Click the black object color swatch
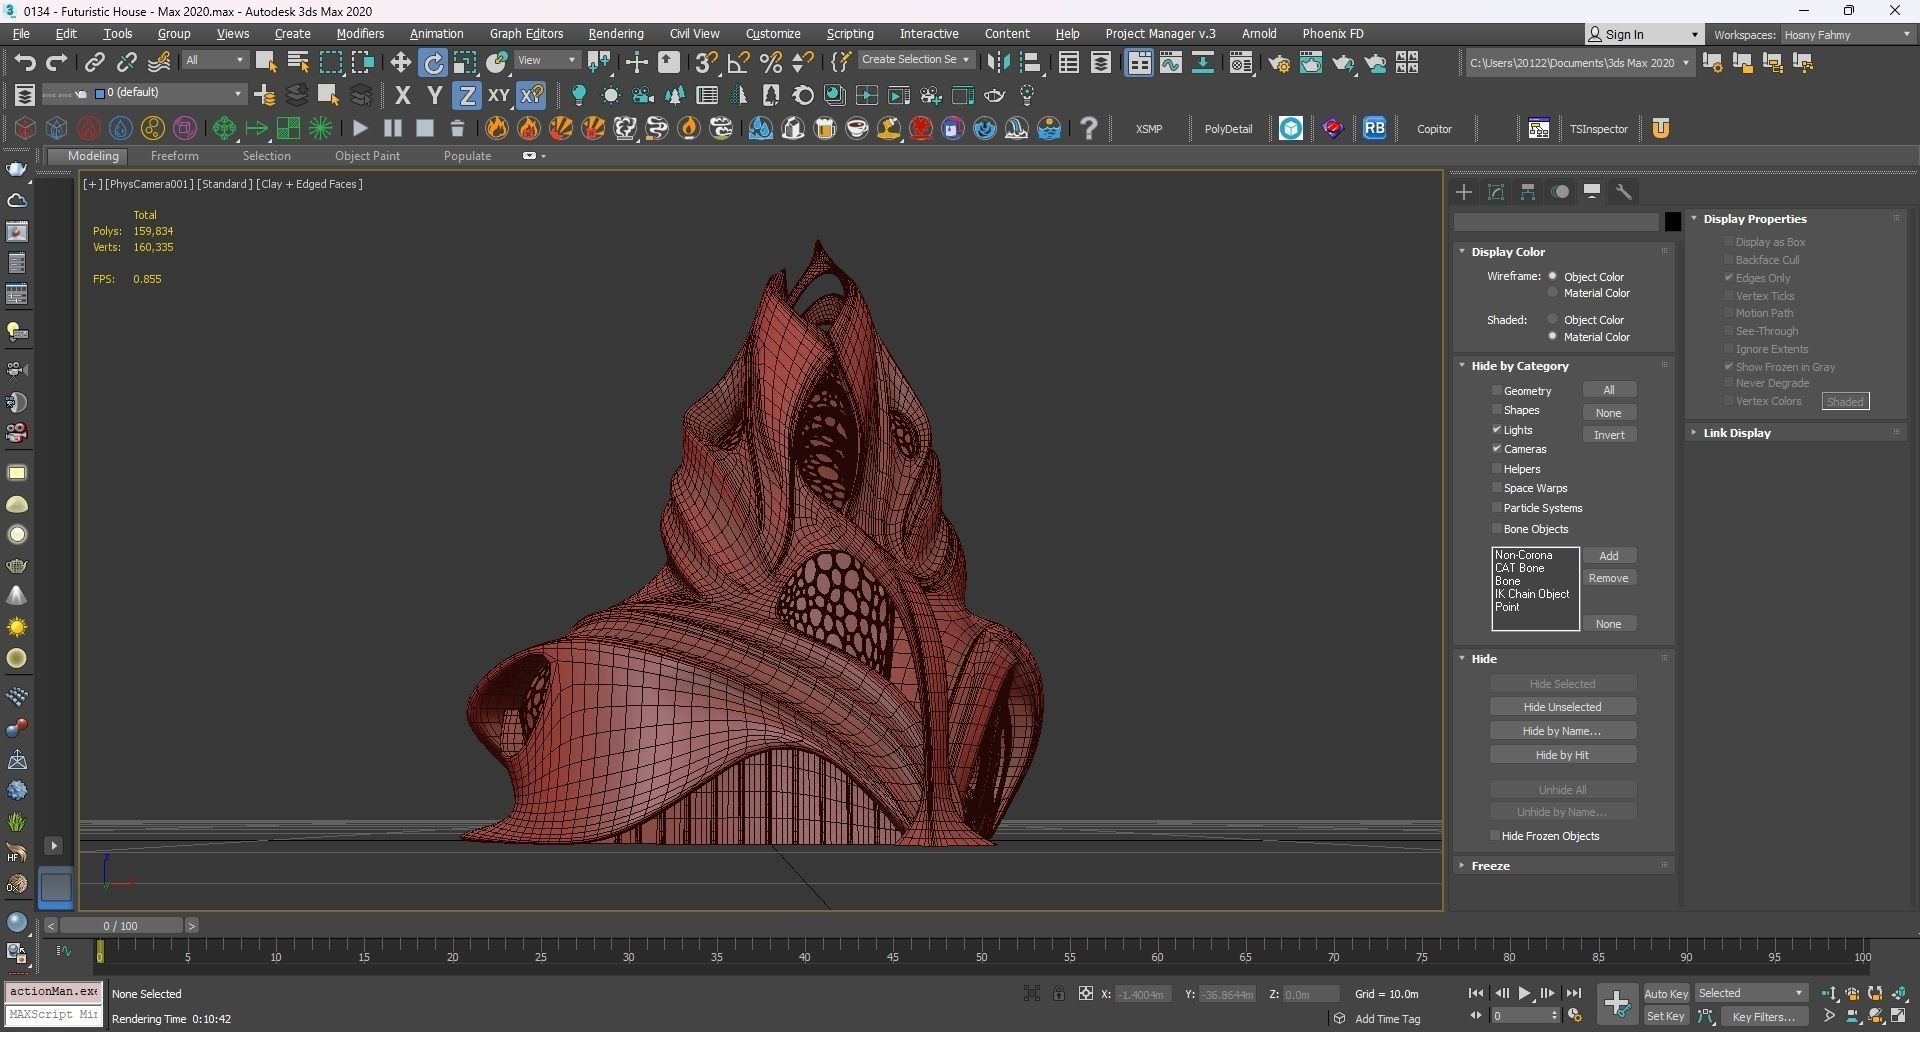 tap(1672, 222)
